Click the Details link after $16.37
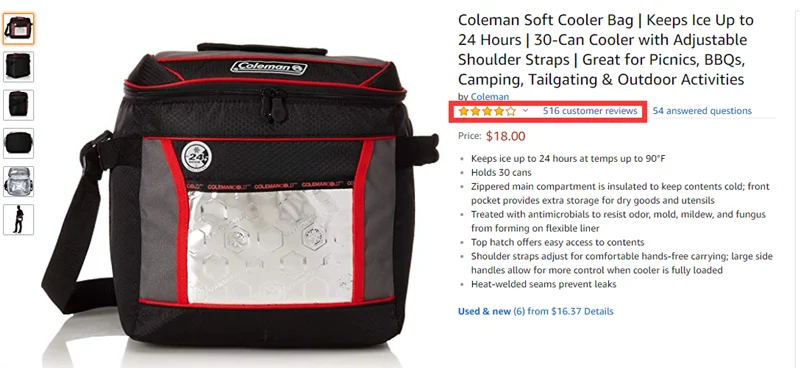The height and width of the screenshot is (368, 800). tap(598, 311)
